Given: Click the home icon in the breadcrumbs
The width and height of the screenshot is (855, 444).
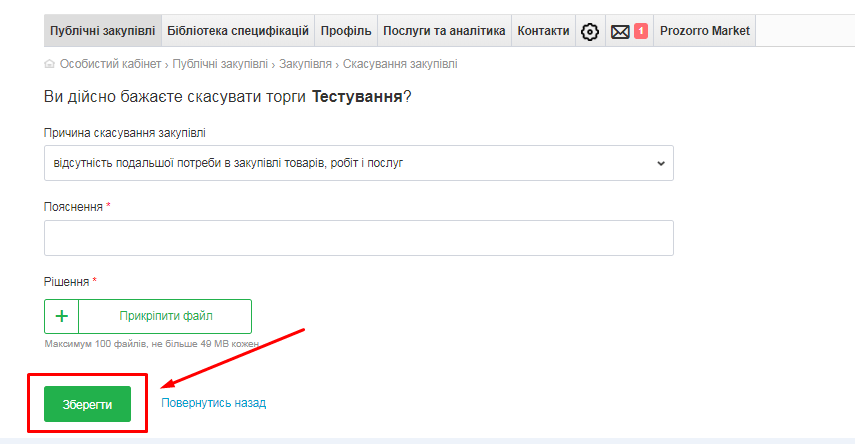Looking at the screenshot, I should point(50,64).
